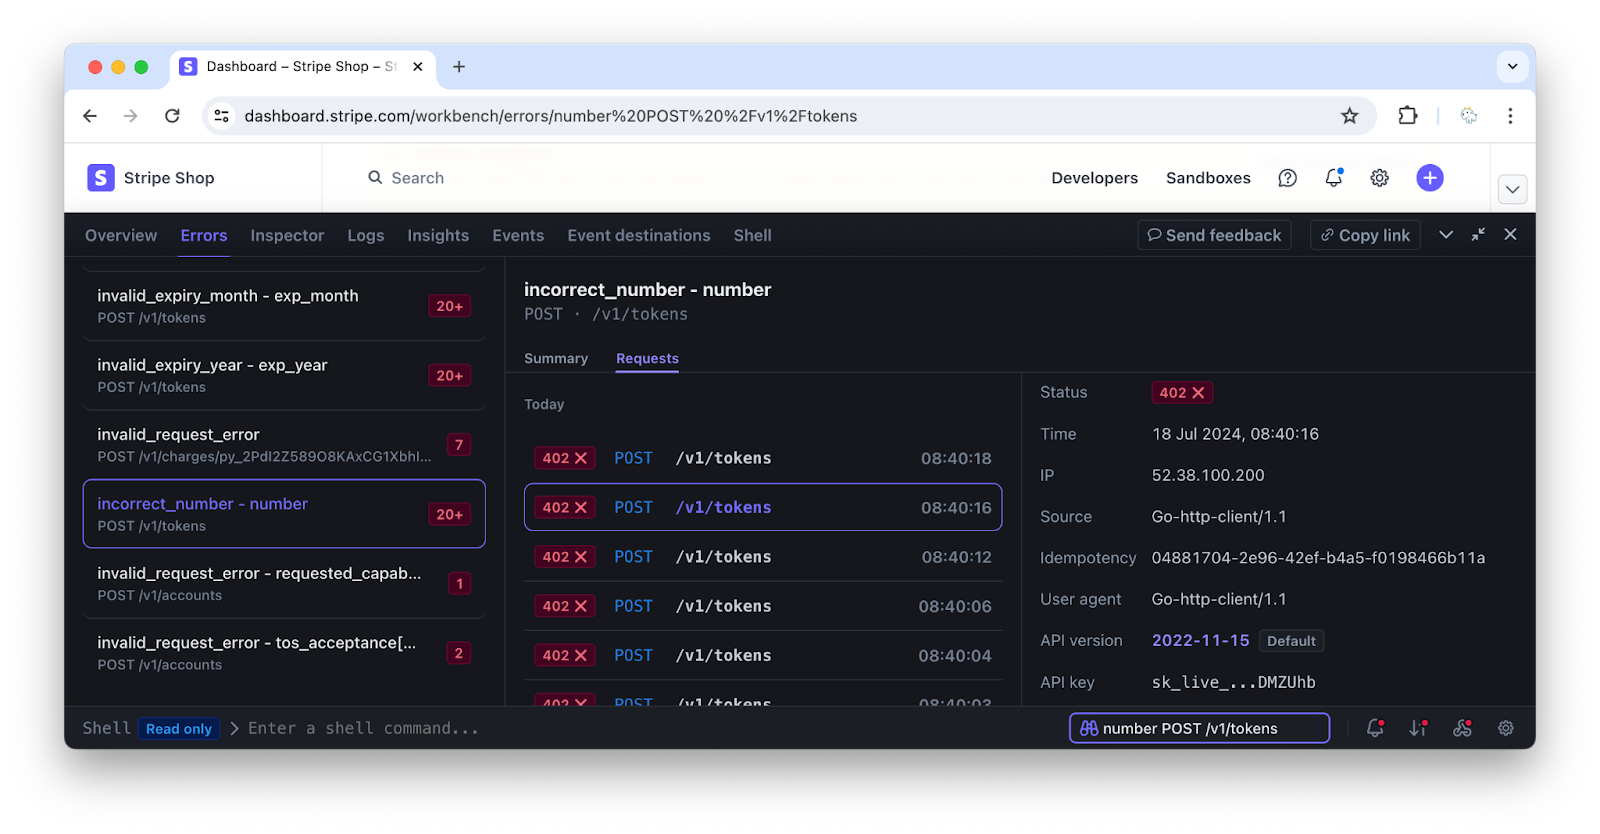The height and width of the screenshot is (834, 1600).
Task: Expand the chevron button below the header
Action: point(1512,189)
